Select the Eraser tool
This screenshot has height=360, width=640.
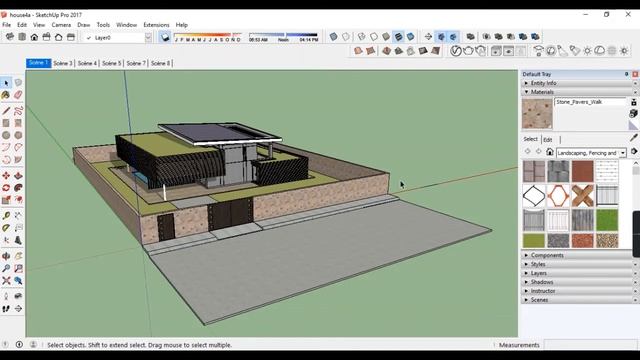(18, 95)
